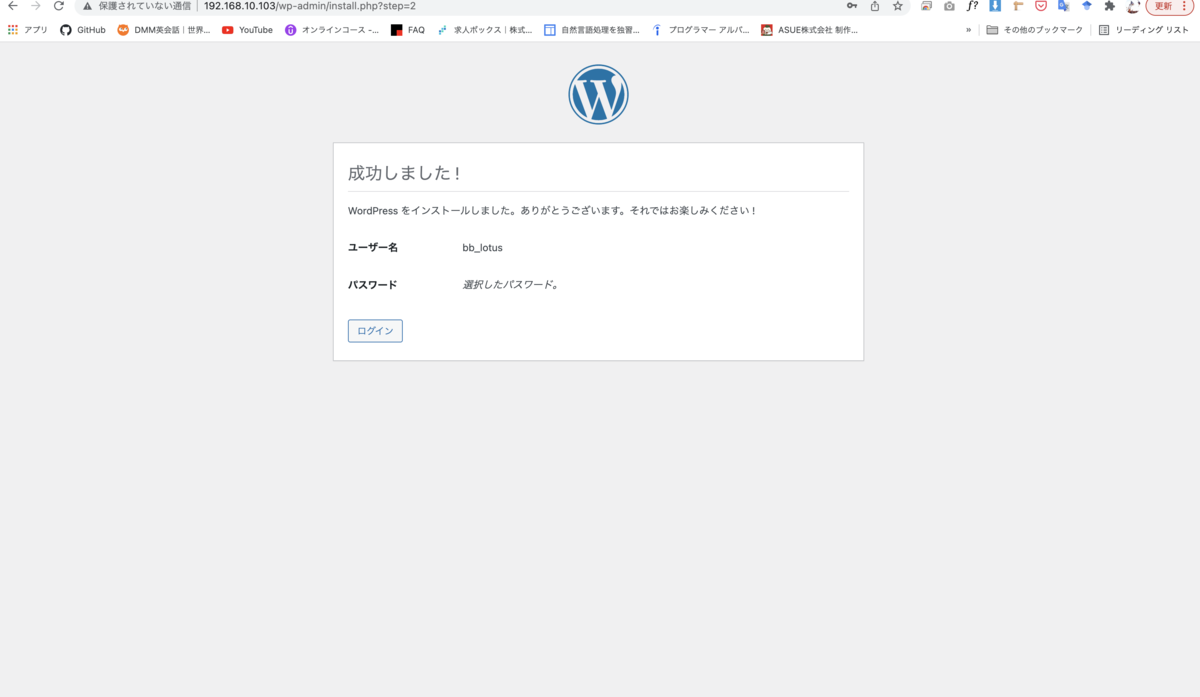Open the プログラマー アルバ bookmark
1200x697 pixels.
(700, 30)
